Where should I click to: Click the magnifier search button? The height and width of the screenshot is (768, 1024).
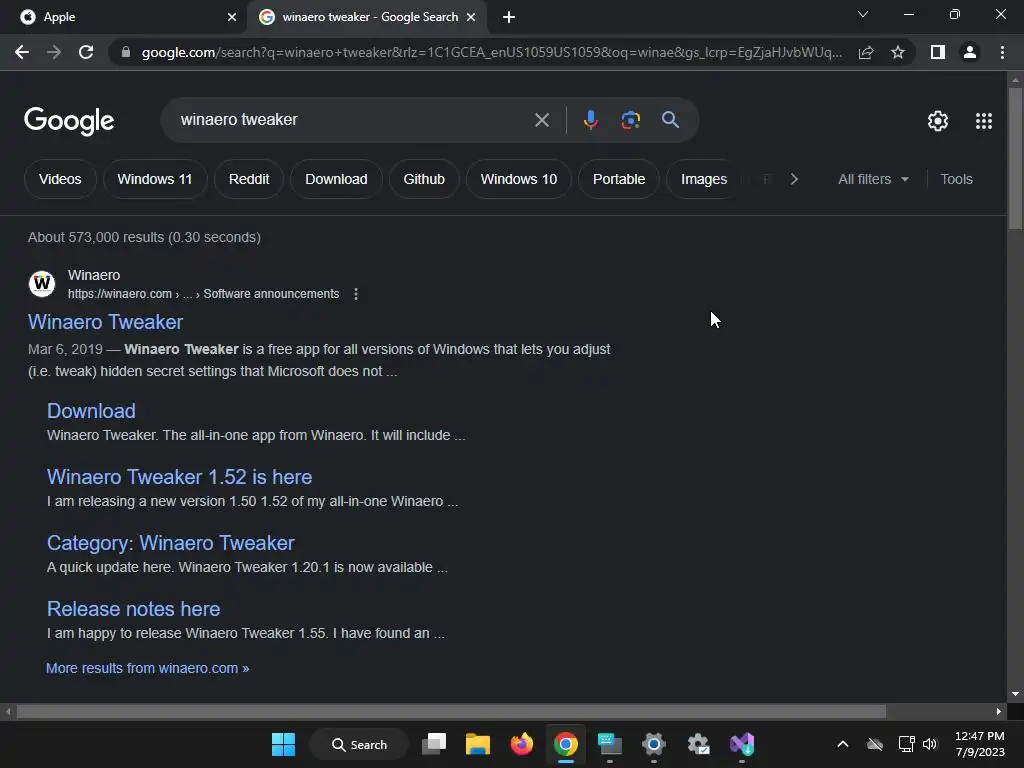[670, 120]
